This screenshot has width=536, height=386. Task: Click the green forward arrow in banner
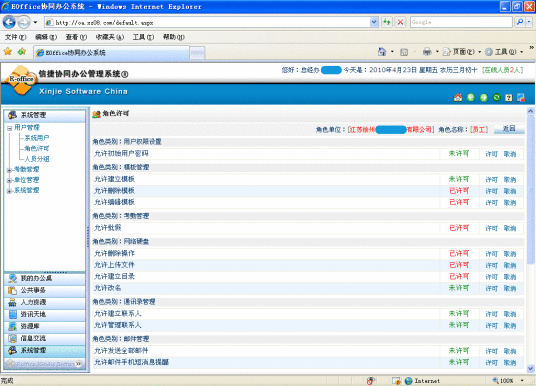pos(483,97)
